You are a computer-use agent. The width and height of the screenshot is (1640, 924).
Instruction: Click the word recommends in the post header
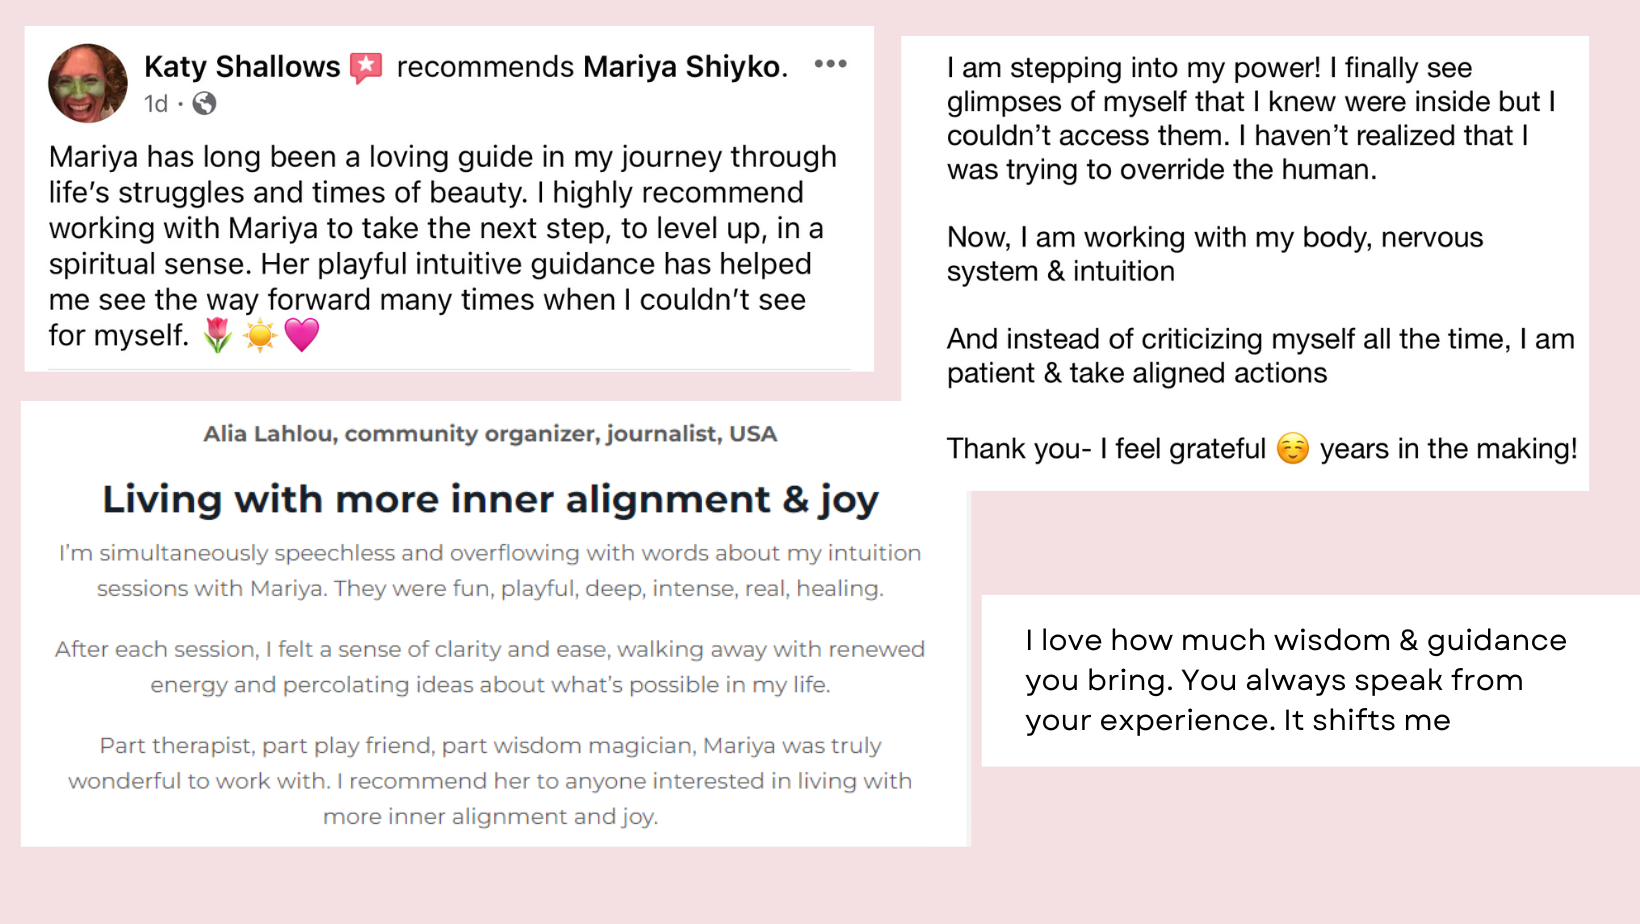(485, 66)
